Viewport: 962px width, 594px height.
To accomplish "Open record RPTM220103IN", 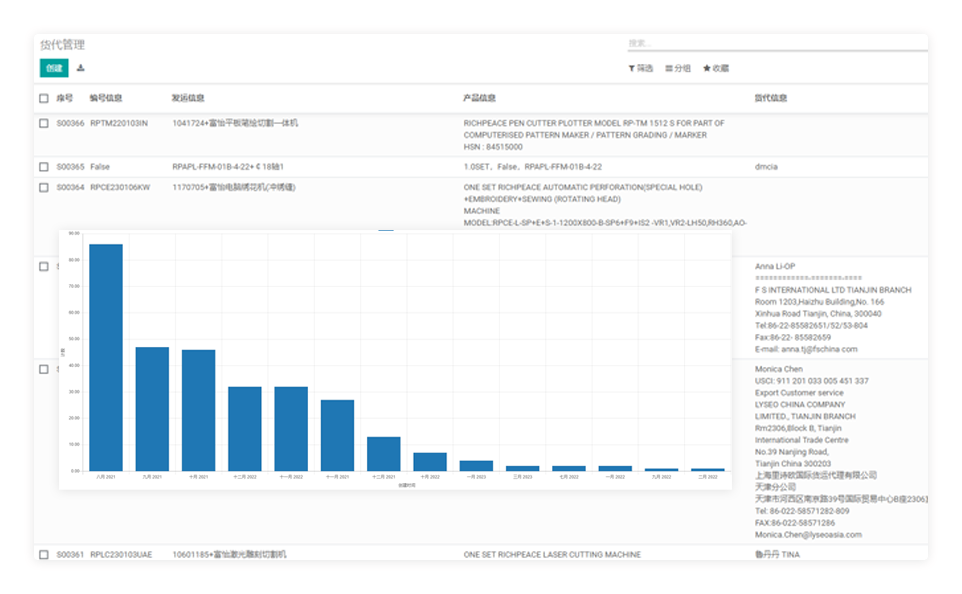I will tap(118, 124).
